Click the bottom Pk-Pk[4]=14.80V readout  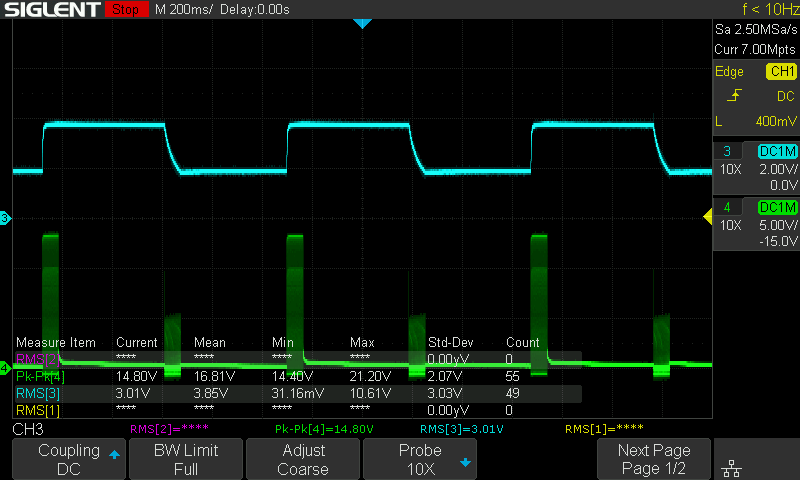[x=324, y=429]
